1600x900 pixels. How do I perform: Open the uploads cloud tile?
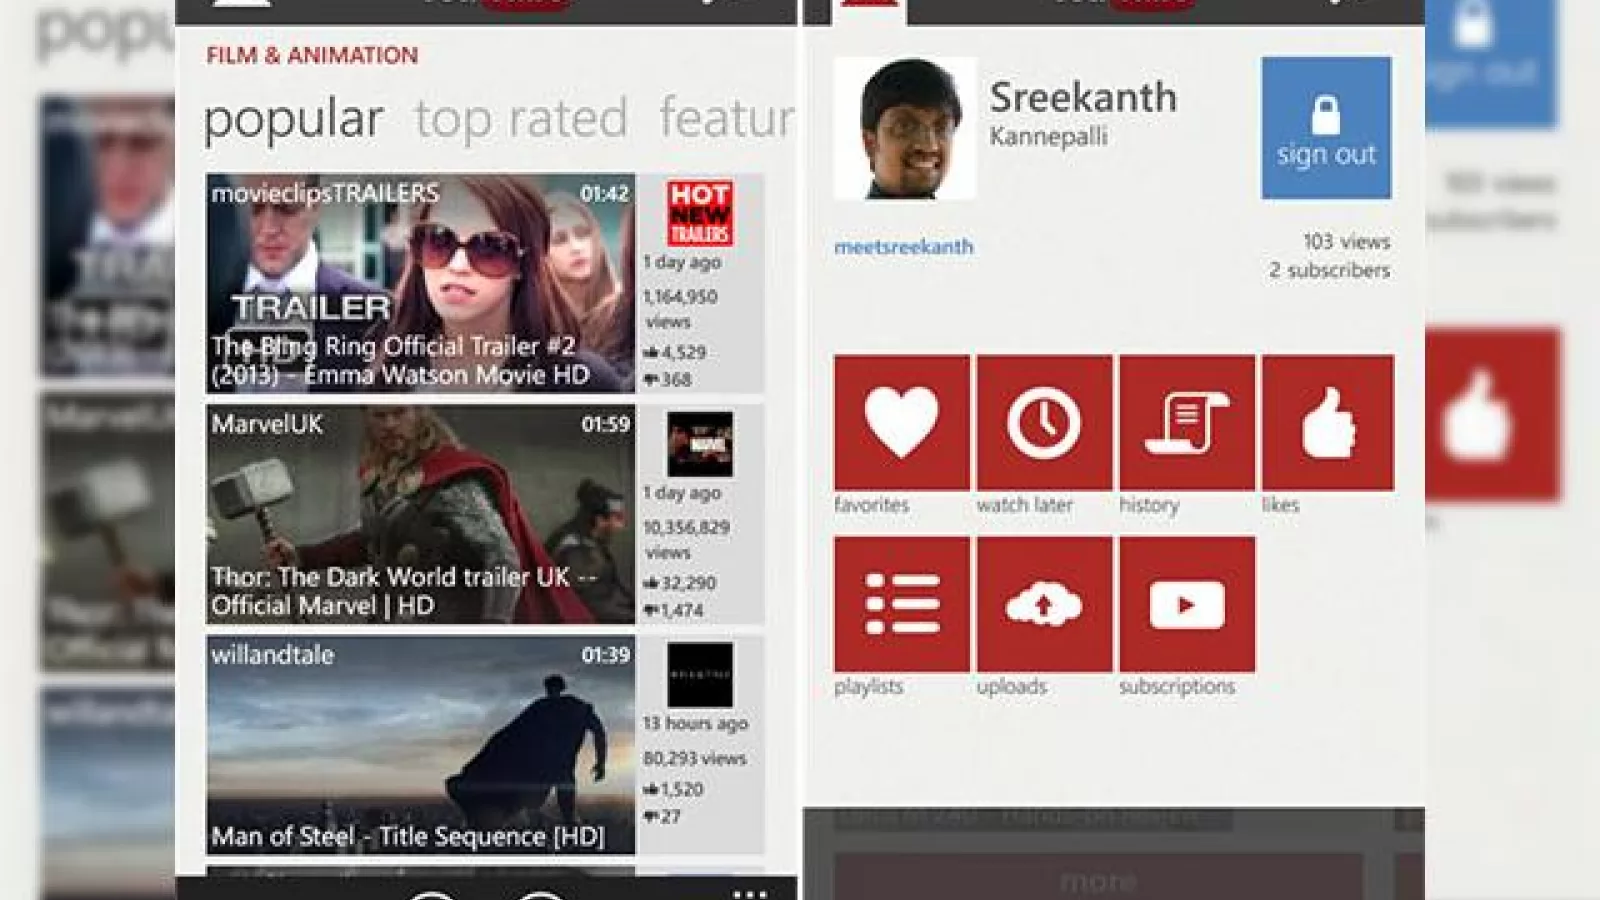(1044, 604)
